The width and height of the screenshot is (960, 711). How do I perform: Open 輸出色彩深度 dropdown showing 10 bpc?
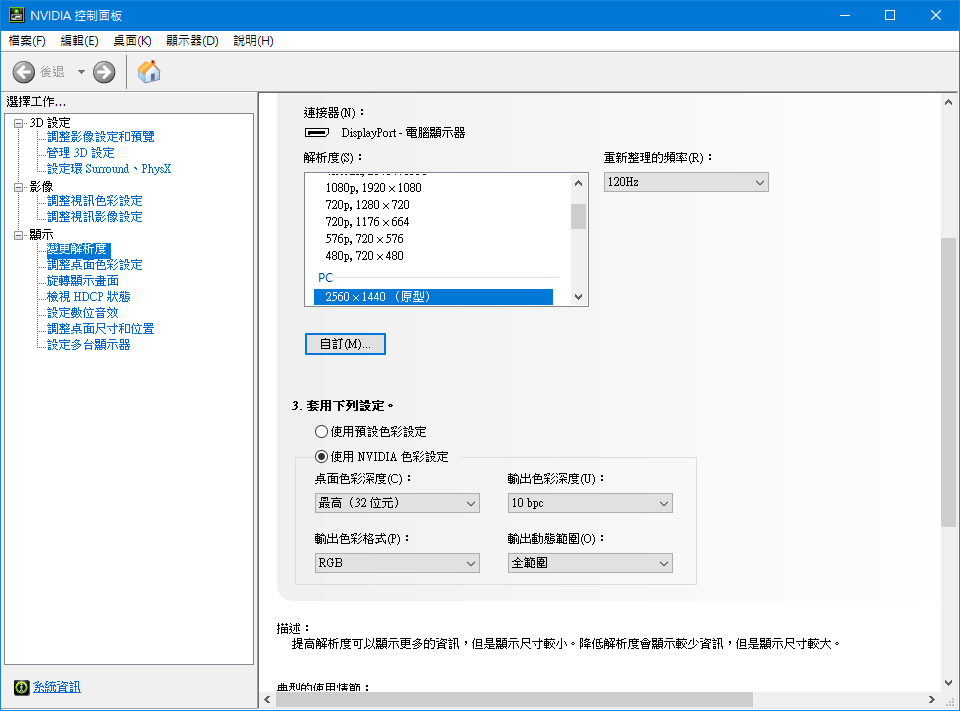(x=590, y=503)
